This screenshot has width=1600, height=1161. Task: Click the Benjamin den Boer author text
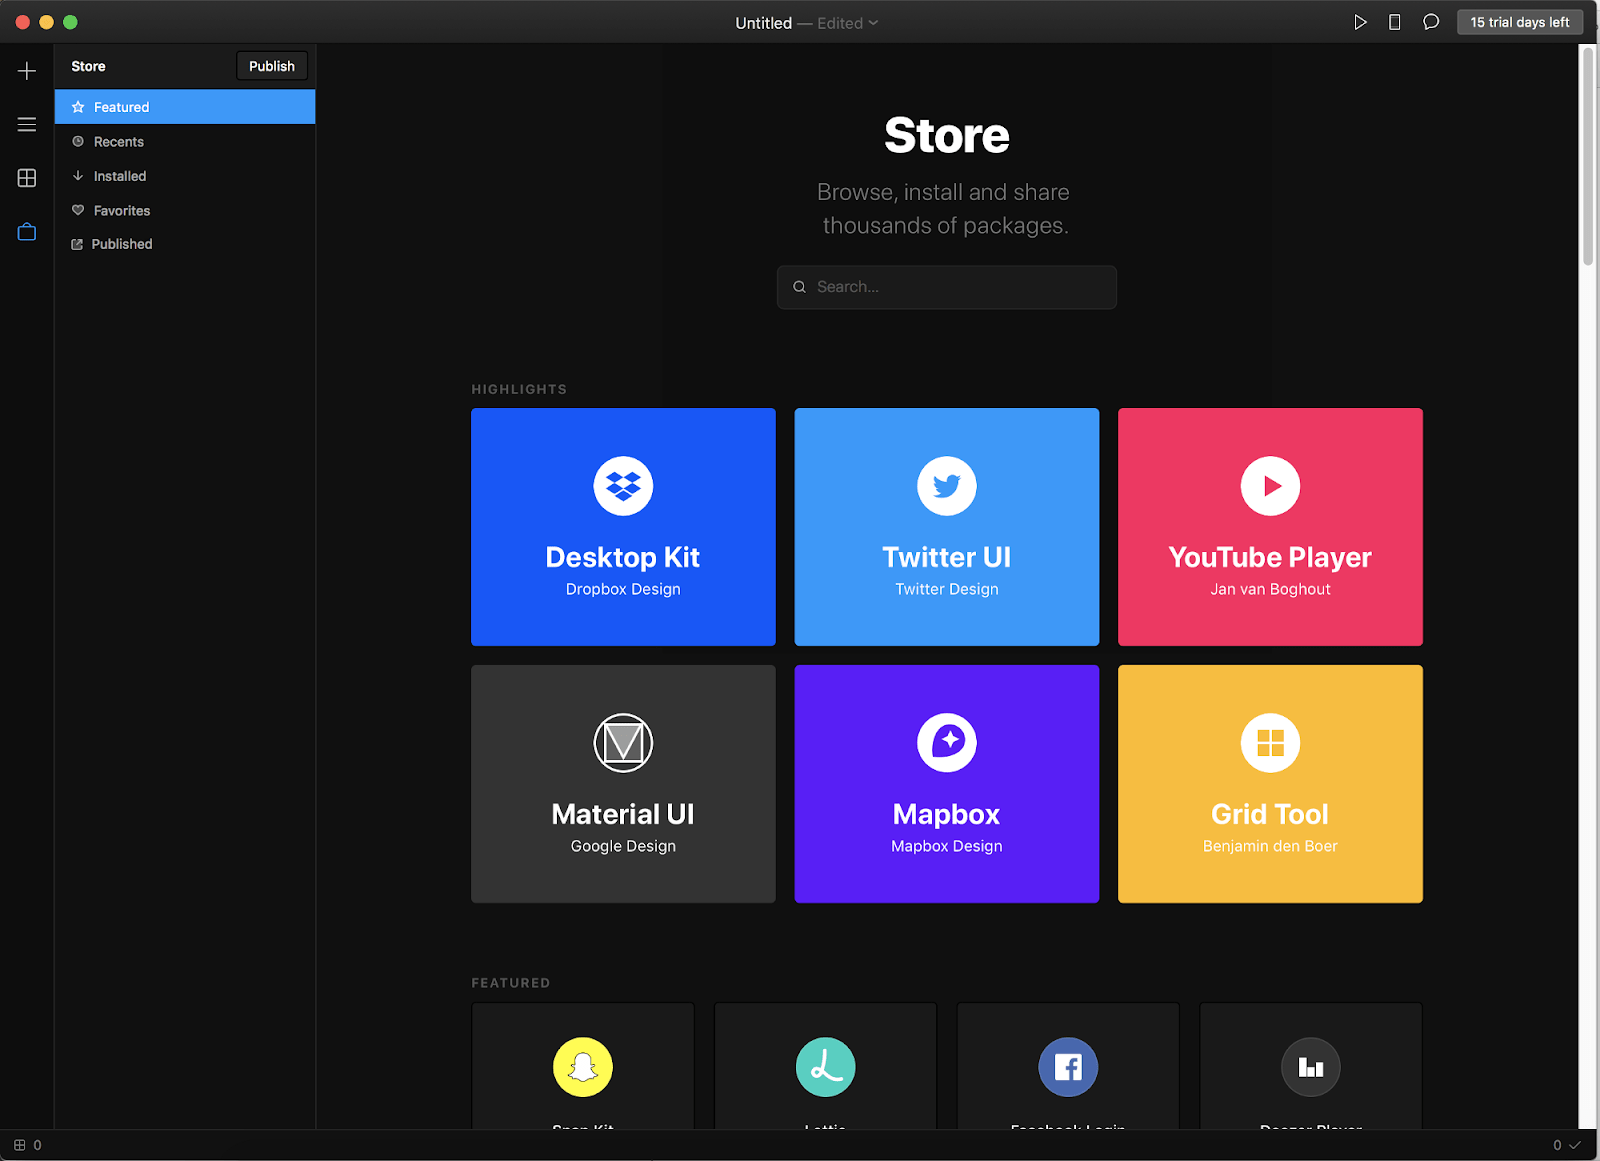1270,846
